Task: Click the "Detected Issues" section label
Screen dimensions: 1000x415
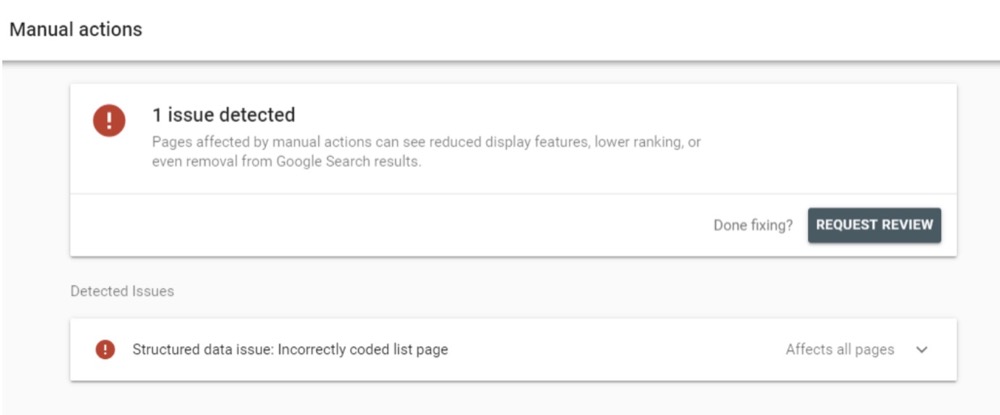Action: coord(122,291)
